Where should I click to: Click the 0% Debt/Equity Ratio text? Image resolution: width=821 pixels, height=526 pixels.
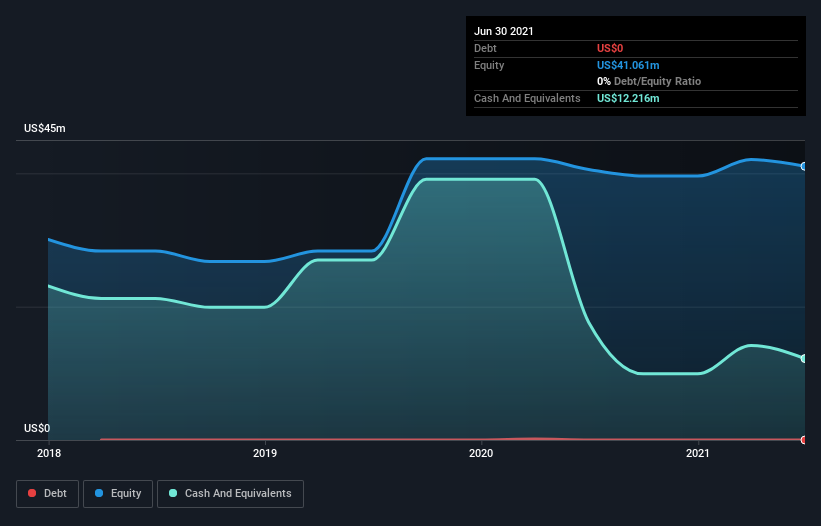point(649,81)
